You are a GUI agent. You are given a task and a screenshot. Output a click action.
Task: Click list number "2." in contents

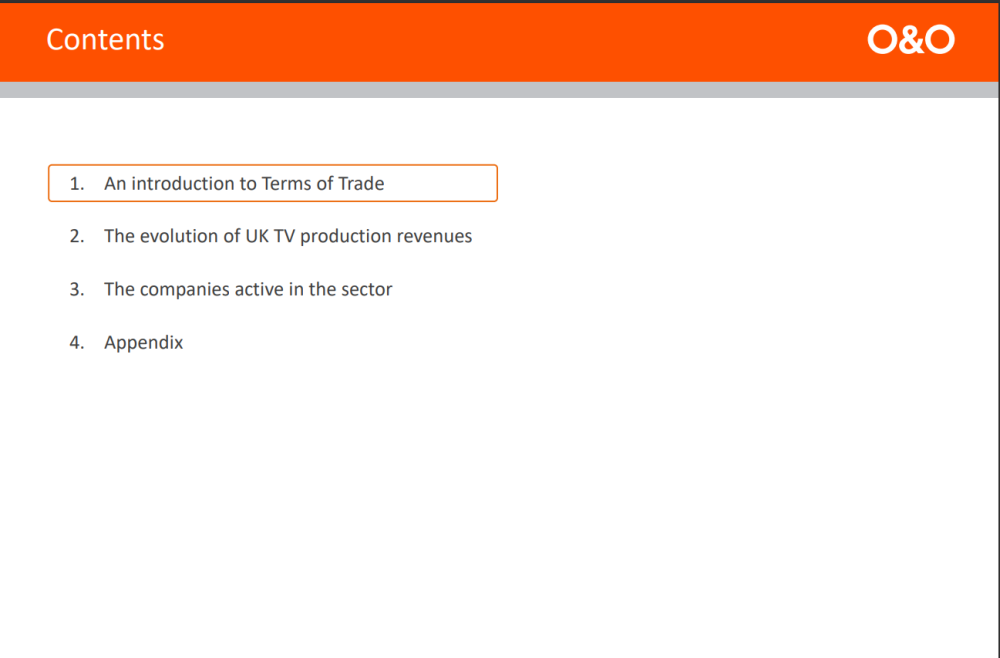pyautogui.click(x=76, y=237)
